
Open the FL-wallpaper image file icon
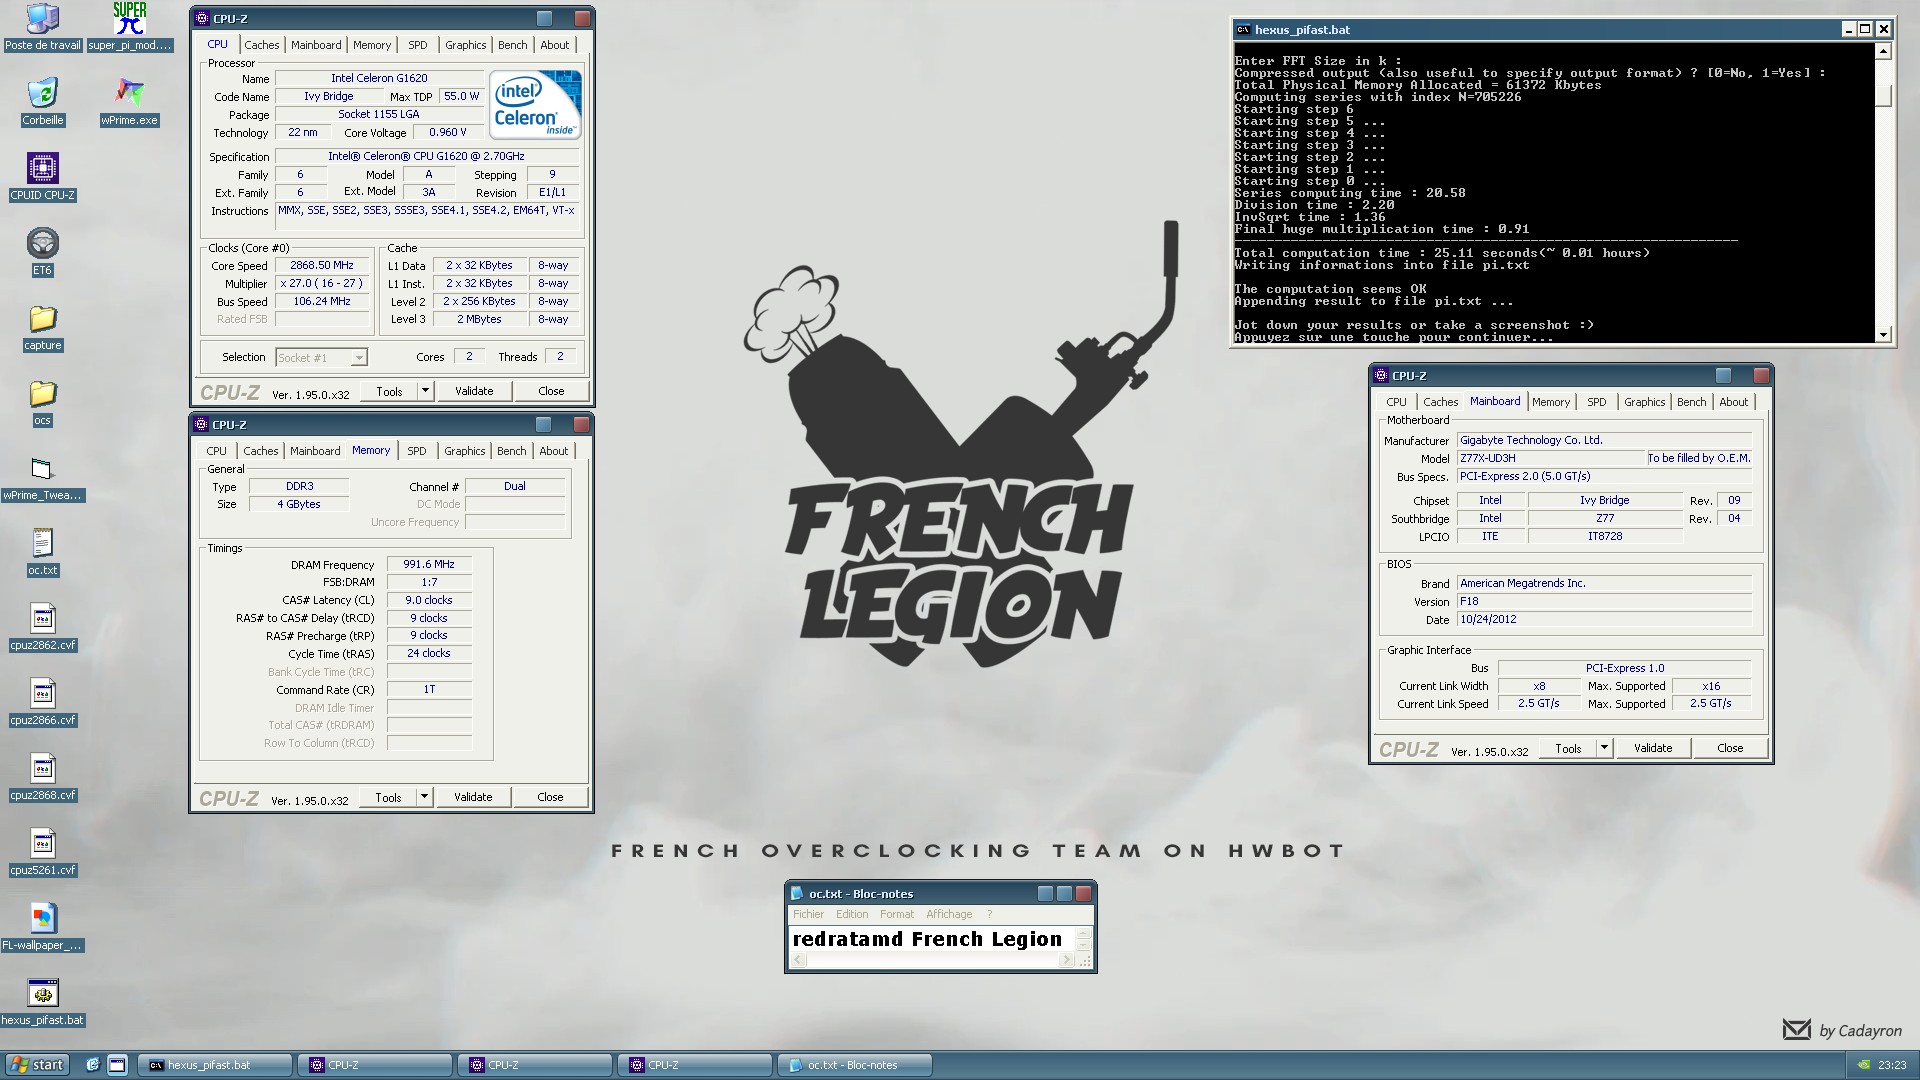[x=42, y=927]
